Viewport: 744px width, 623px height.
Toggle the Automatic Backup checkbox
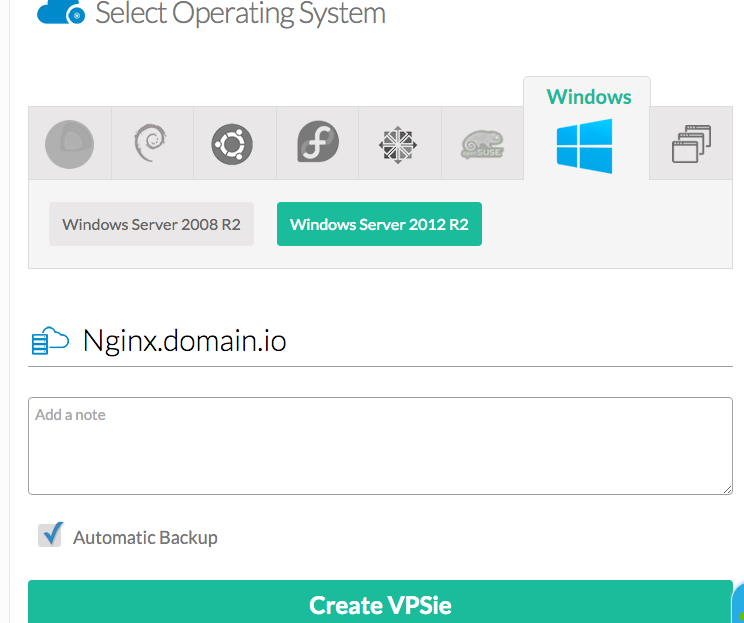50,535
